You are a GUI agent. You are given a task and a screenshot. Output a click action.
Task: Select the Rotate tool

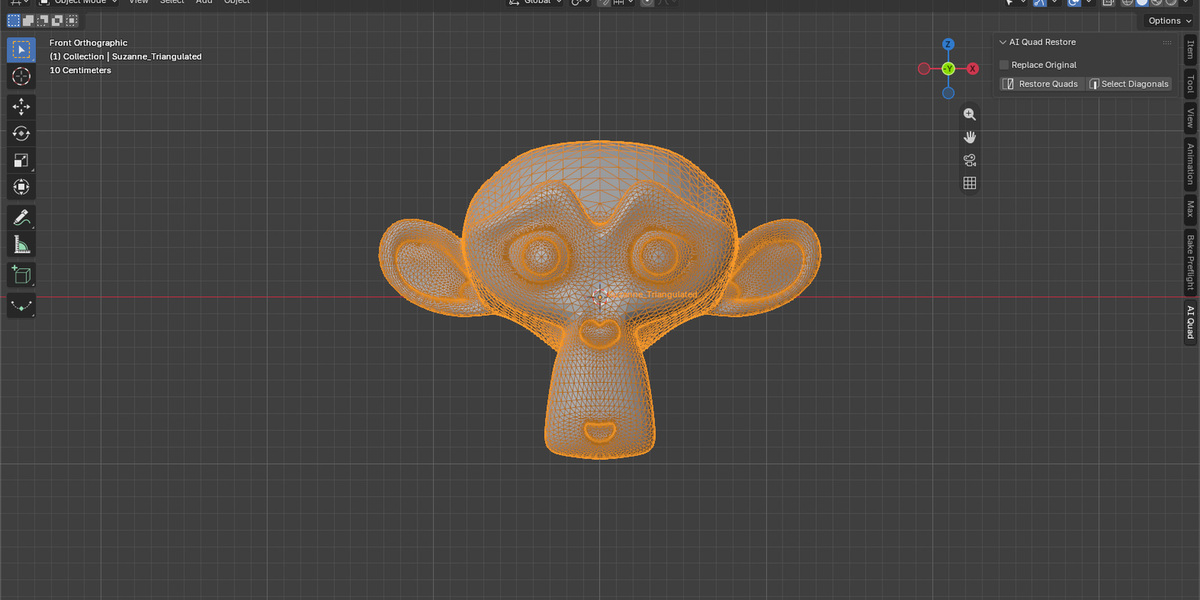[x=21, y=133]
